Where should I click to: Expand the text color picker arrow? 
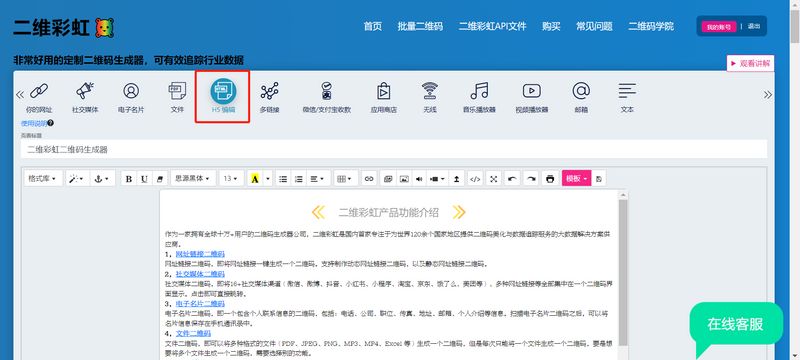click(268, 178)
